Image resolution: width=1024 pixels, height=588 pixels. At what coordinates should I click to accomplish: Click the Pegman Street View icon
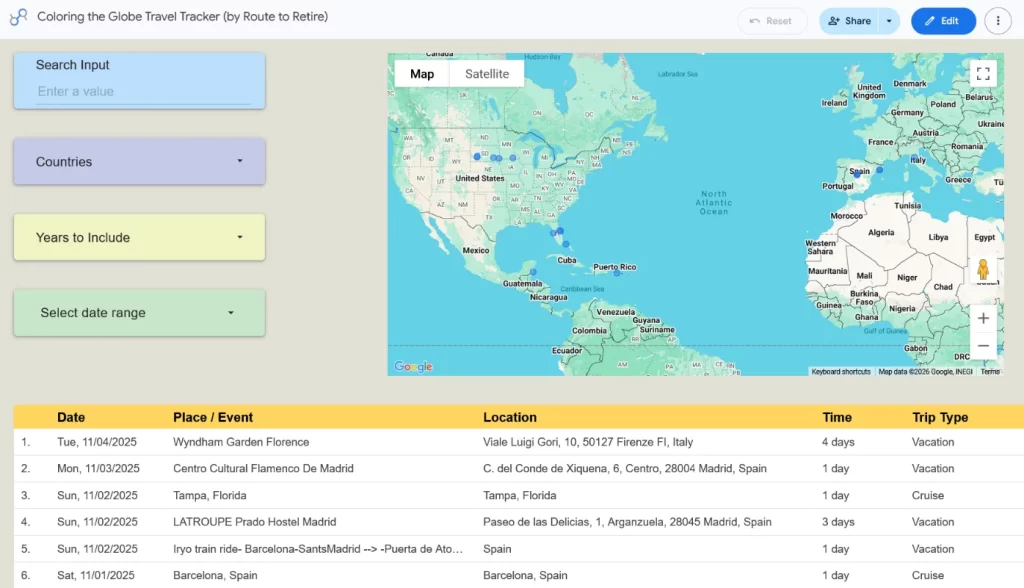(x=983, y=269)
